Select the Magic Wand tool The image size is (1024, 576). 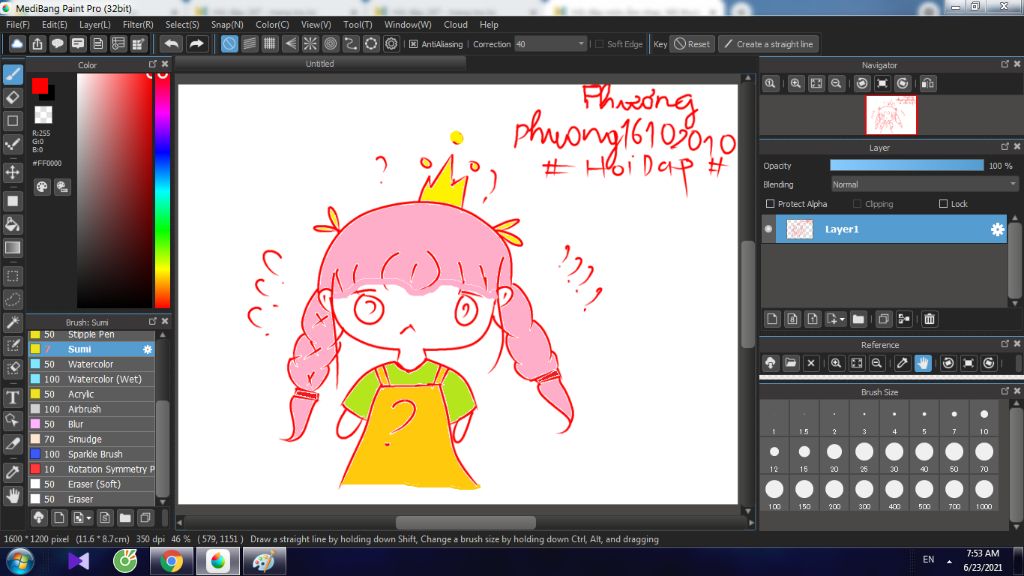12,323
